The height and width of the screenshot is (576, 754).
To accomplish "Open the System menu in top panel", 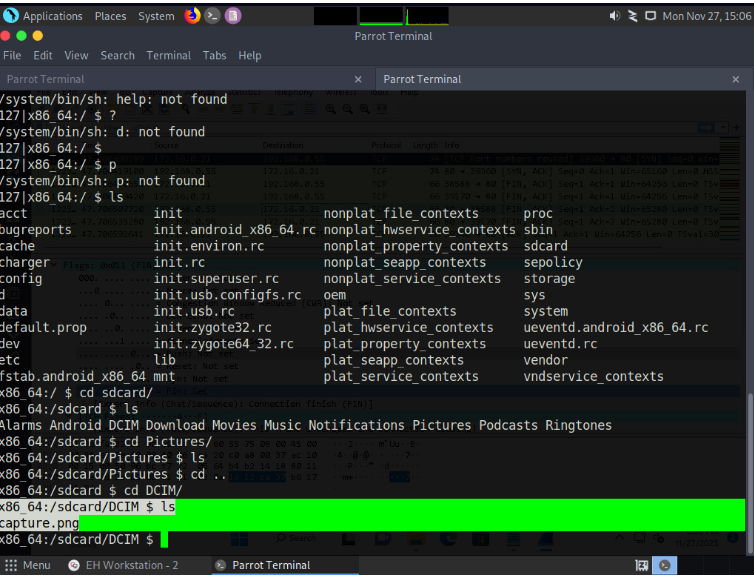I will pos(156,16).
